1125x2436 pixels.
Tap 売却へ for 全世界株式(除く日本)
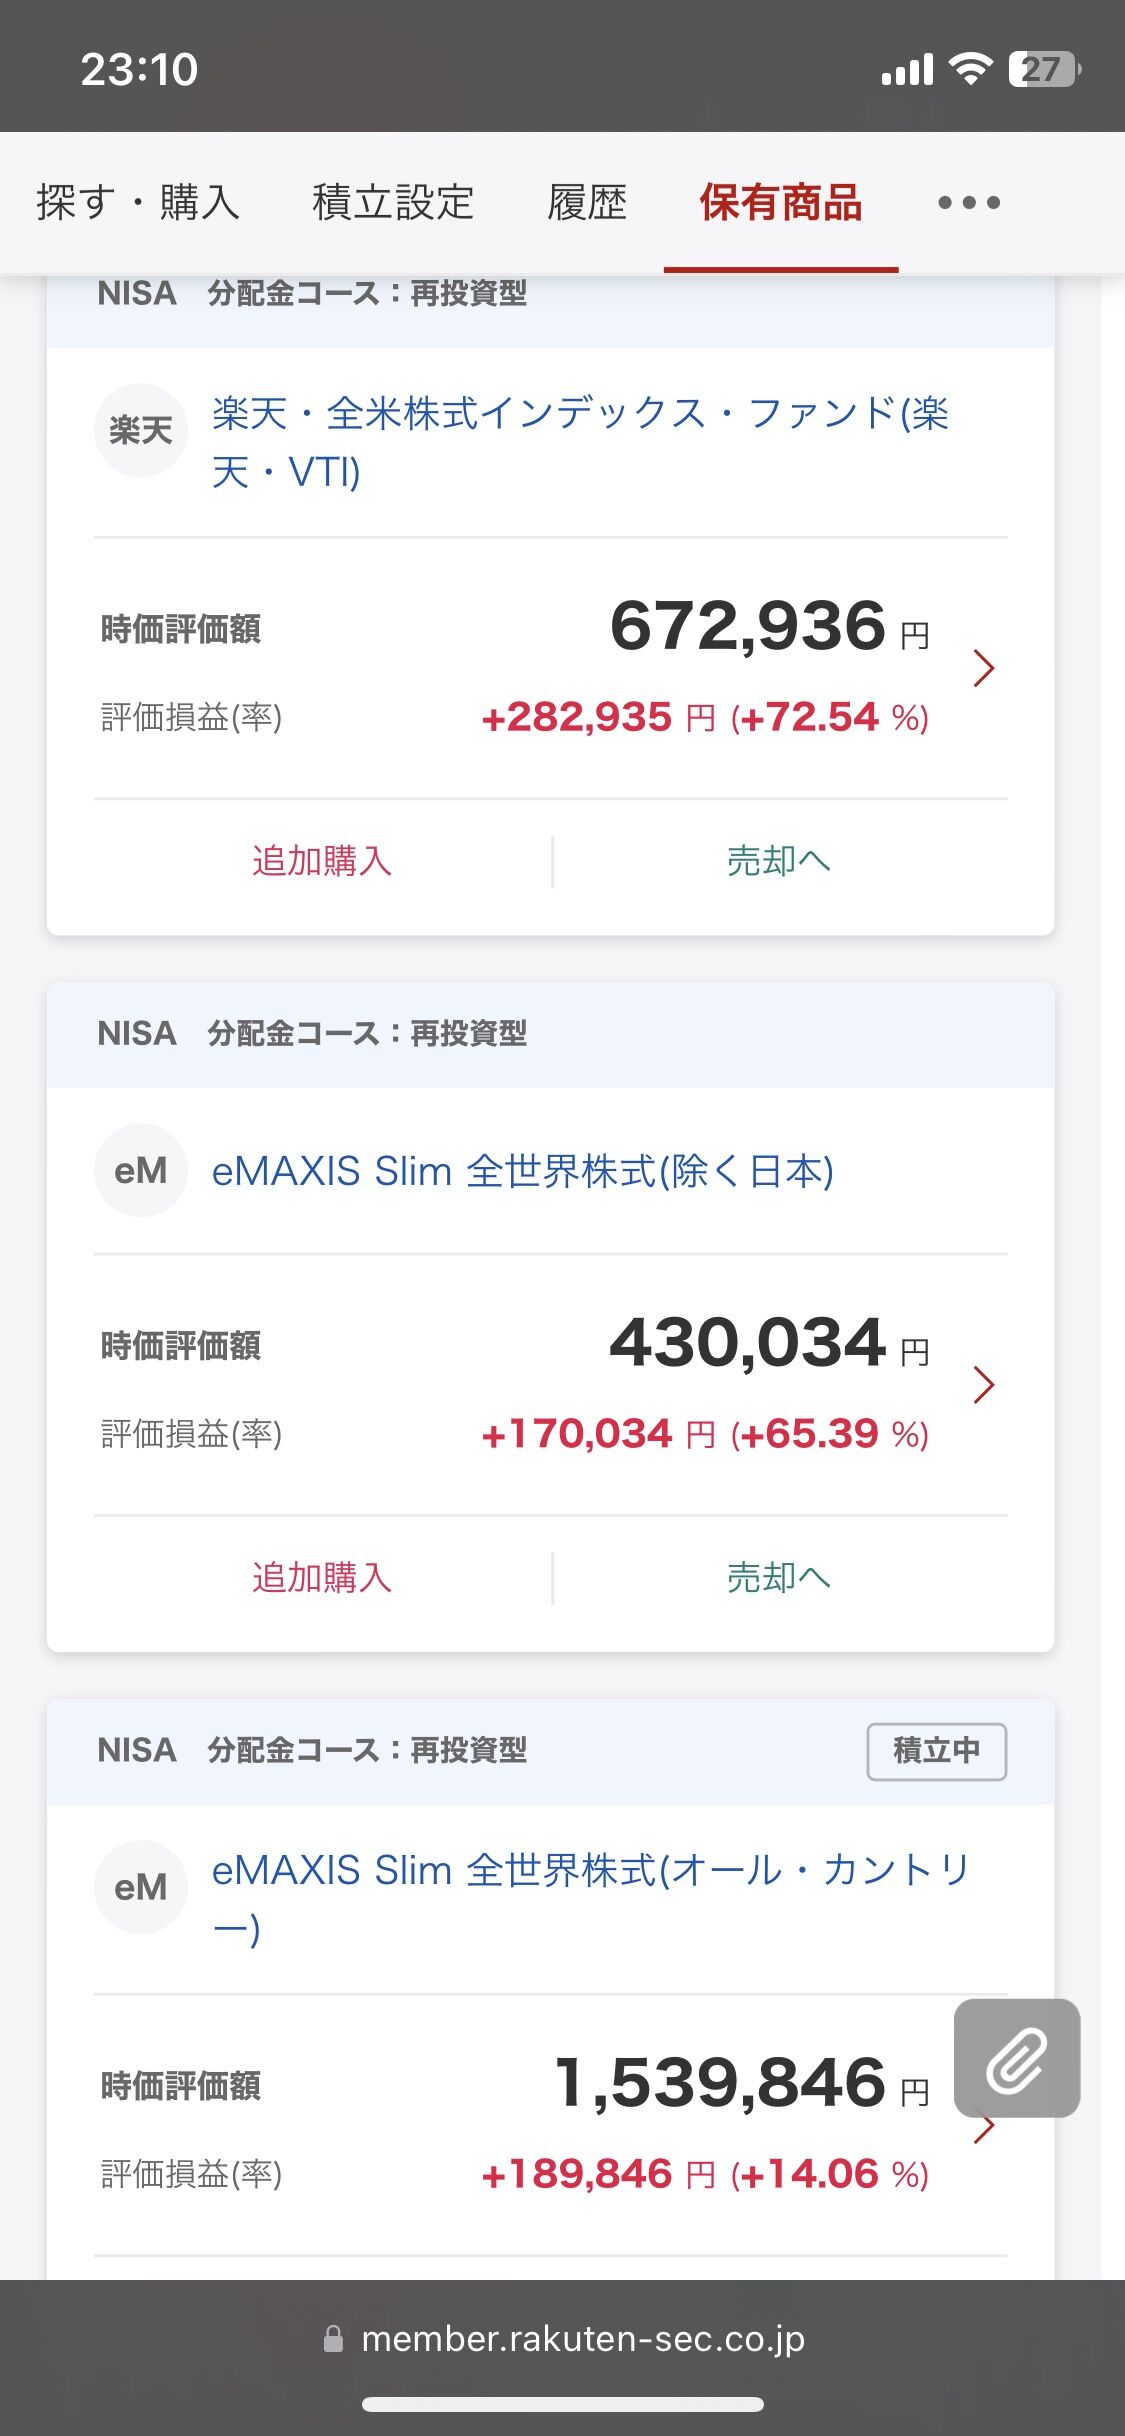tap(778, 1578)
